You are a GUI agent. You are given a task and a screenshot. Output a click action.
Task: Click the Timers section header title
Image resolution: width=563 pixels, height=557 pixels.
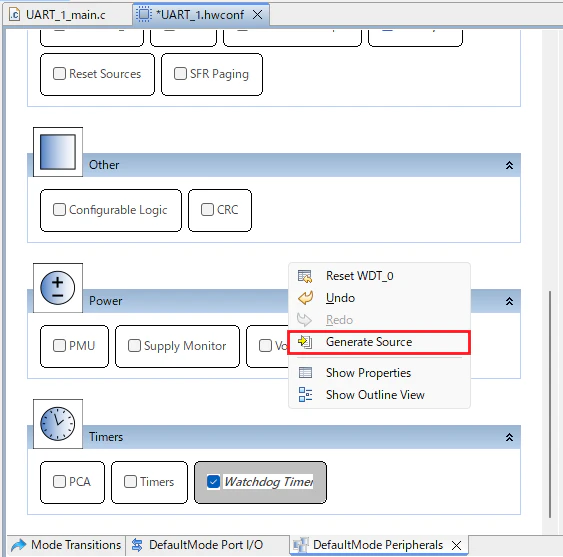(106, 437)
